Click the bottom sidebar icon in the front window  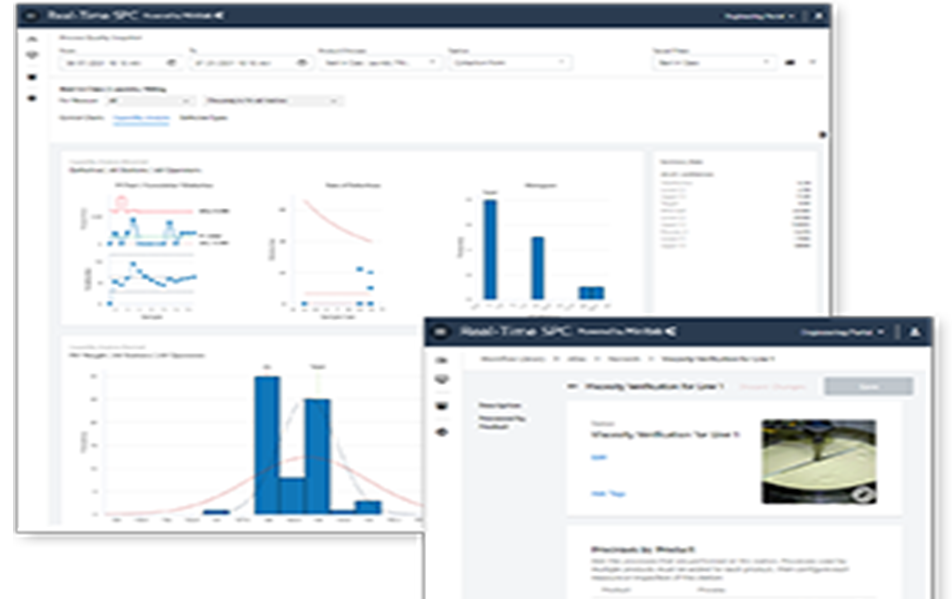tap(442, 432)
